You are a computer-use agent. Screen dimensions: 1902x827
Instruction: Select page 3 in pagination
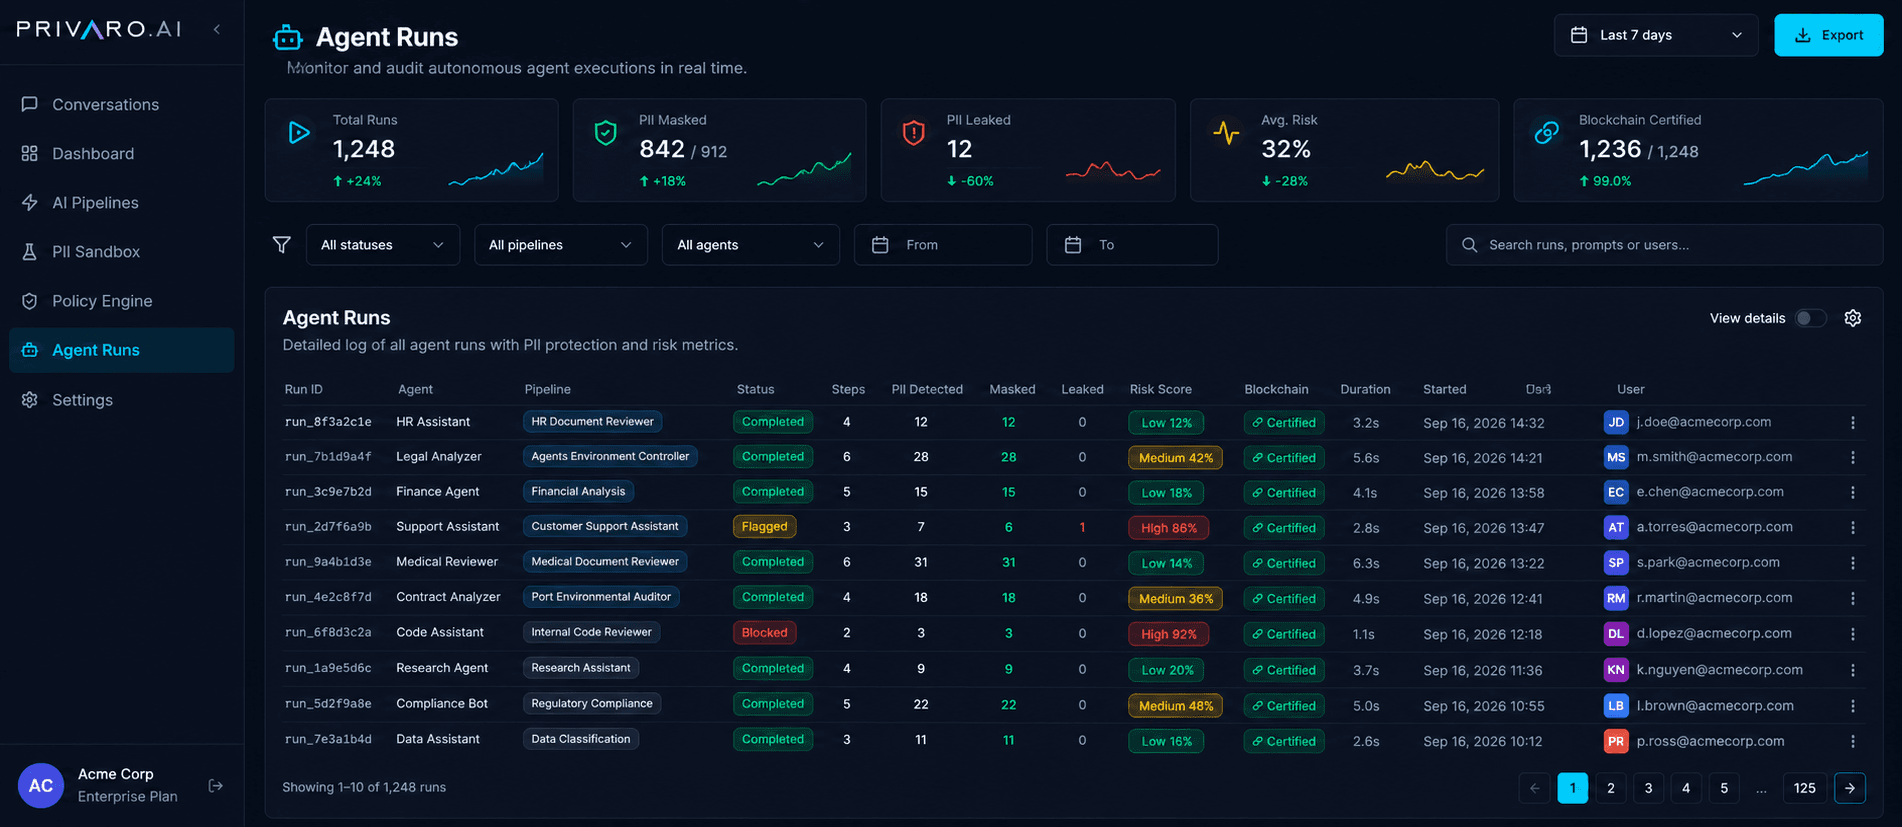coord(1648,788)
